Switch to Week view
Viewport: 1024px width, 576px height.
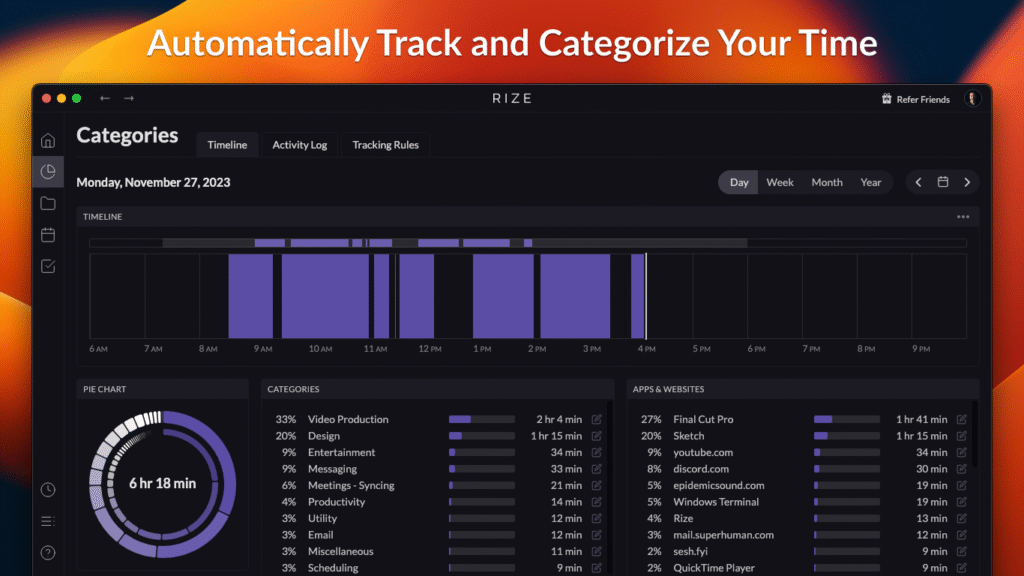pyautogui.click(x=780, y=182)
